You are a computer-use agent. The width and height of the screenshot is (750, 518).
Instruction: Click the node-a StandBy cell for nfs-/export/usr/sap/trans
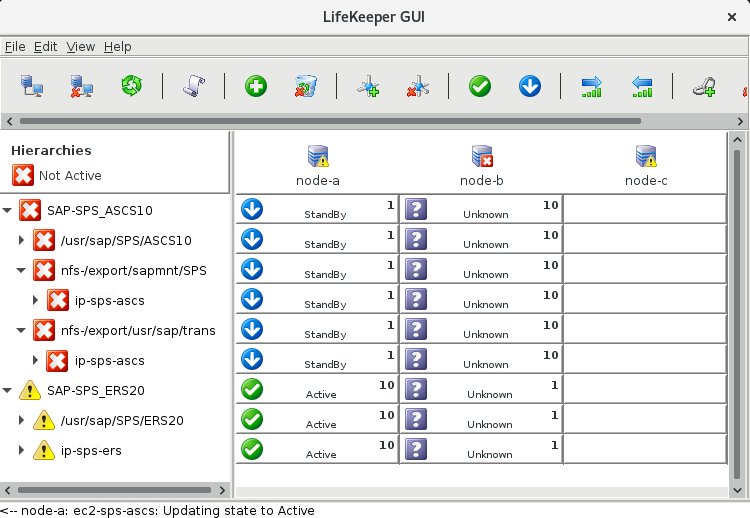point(317,329)
